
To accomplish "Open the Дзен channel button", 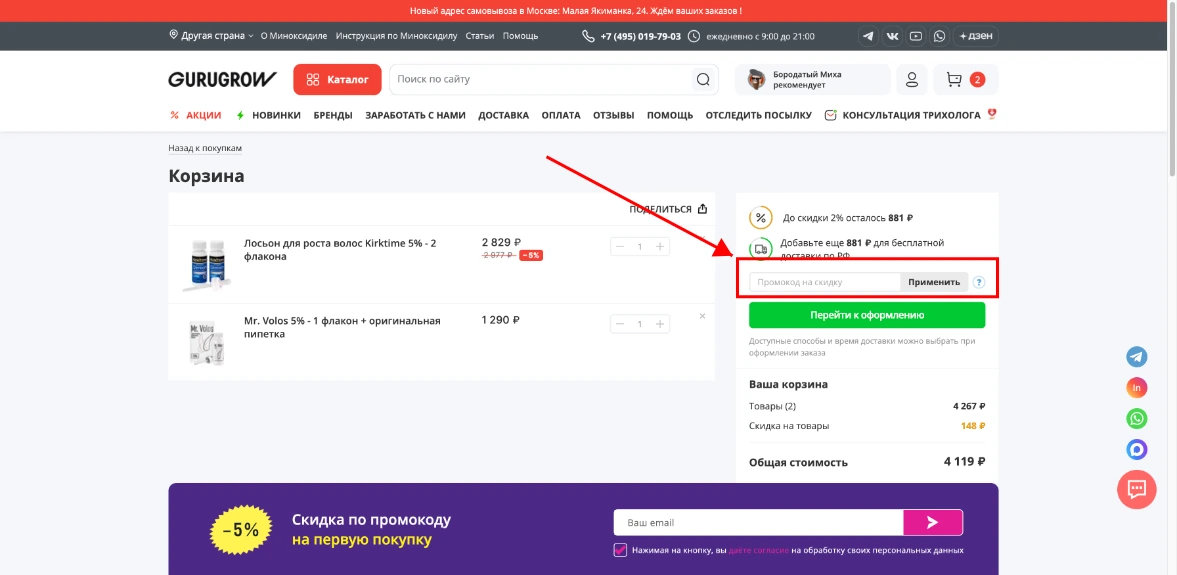I will 976,36.
